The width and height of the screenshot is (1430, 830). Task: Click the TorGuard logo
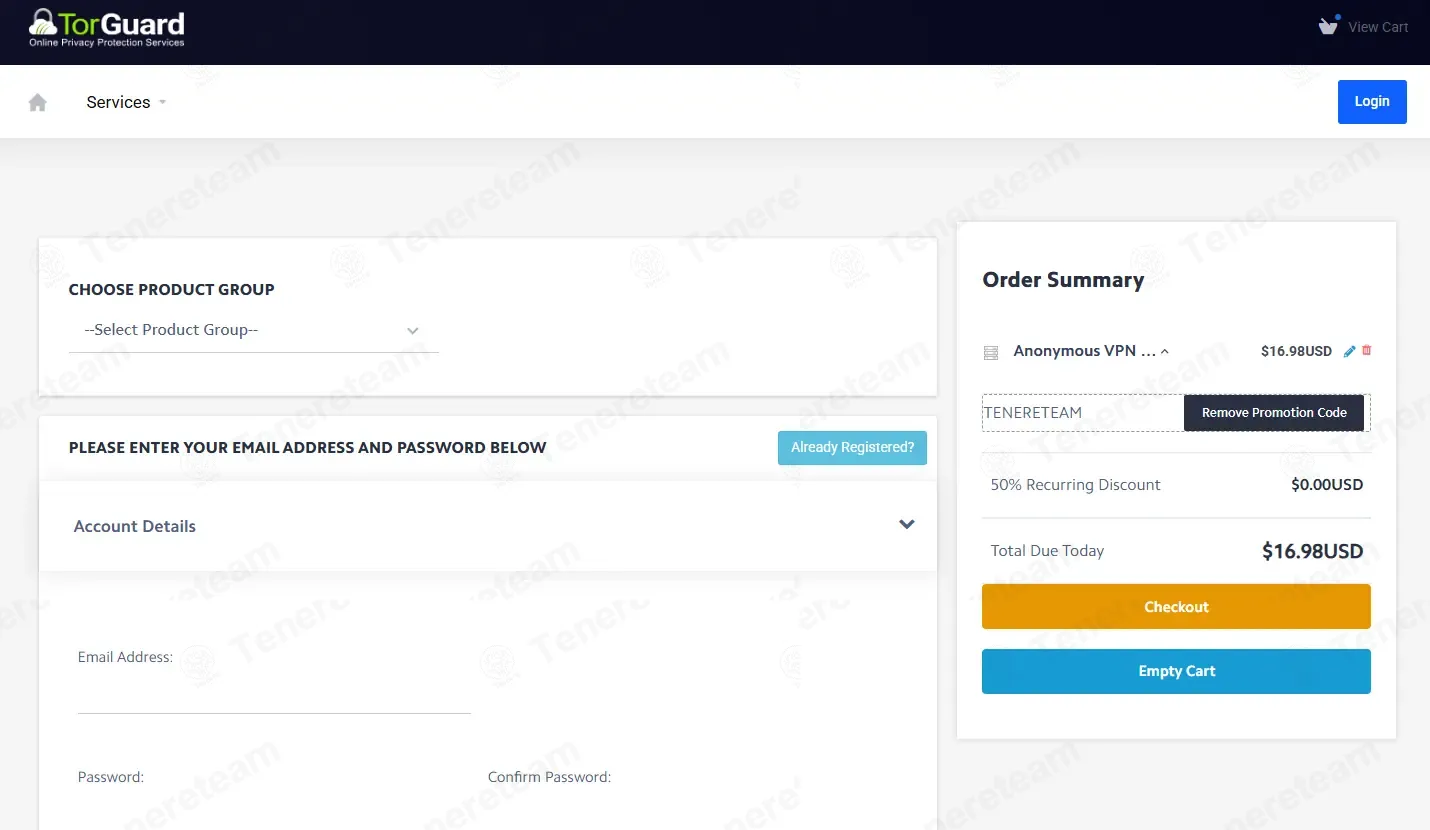click(107, 28)
